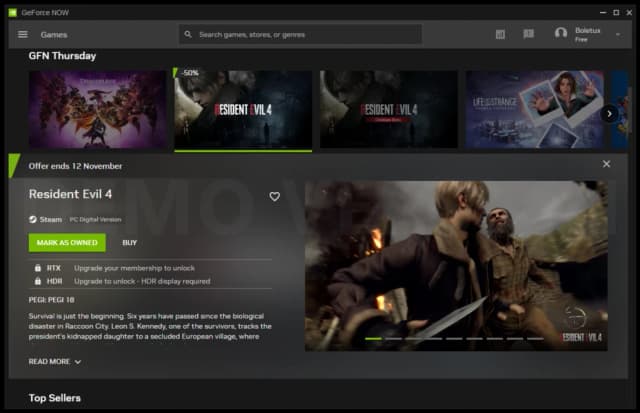Select the first green slideshow indicator

373,338
